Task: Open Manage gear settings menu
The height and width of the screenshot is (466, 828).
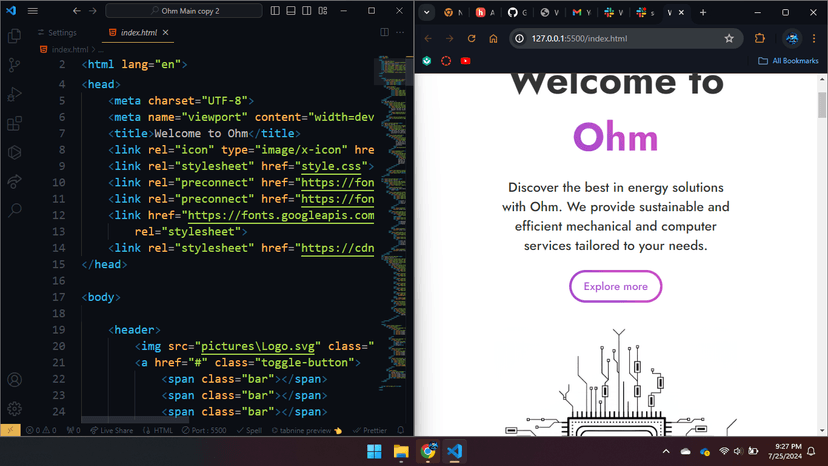Action: [x=14, y=408]
